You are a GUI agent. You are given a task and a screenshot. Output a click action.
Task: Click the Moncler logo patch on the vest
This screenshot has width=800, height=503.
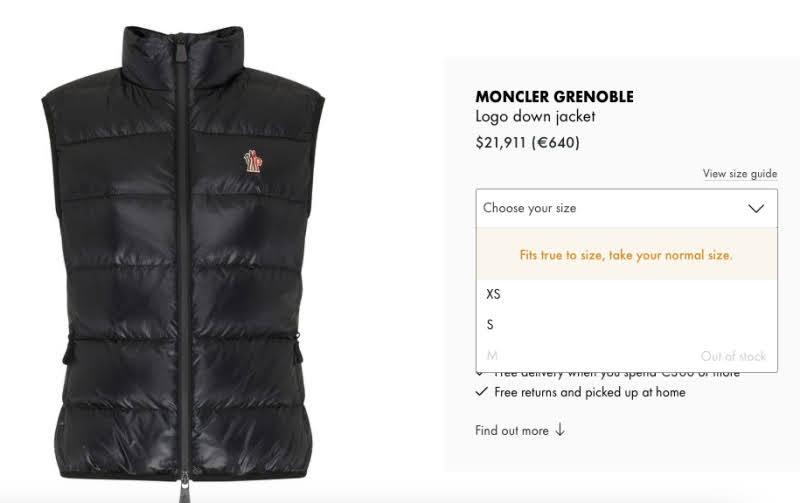[253, 161]
